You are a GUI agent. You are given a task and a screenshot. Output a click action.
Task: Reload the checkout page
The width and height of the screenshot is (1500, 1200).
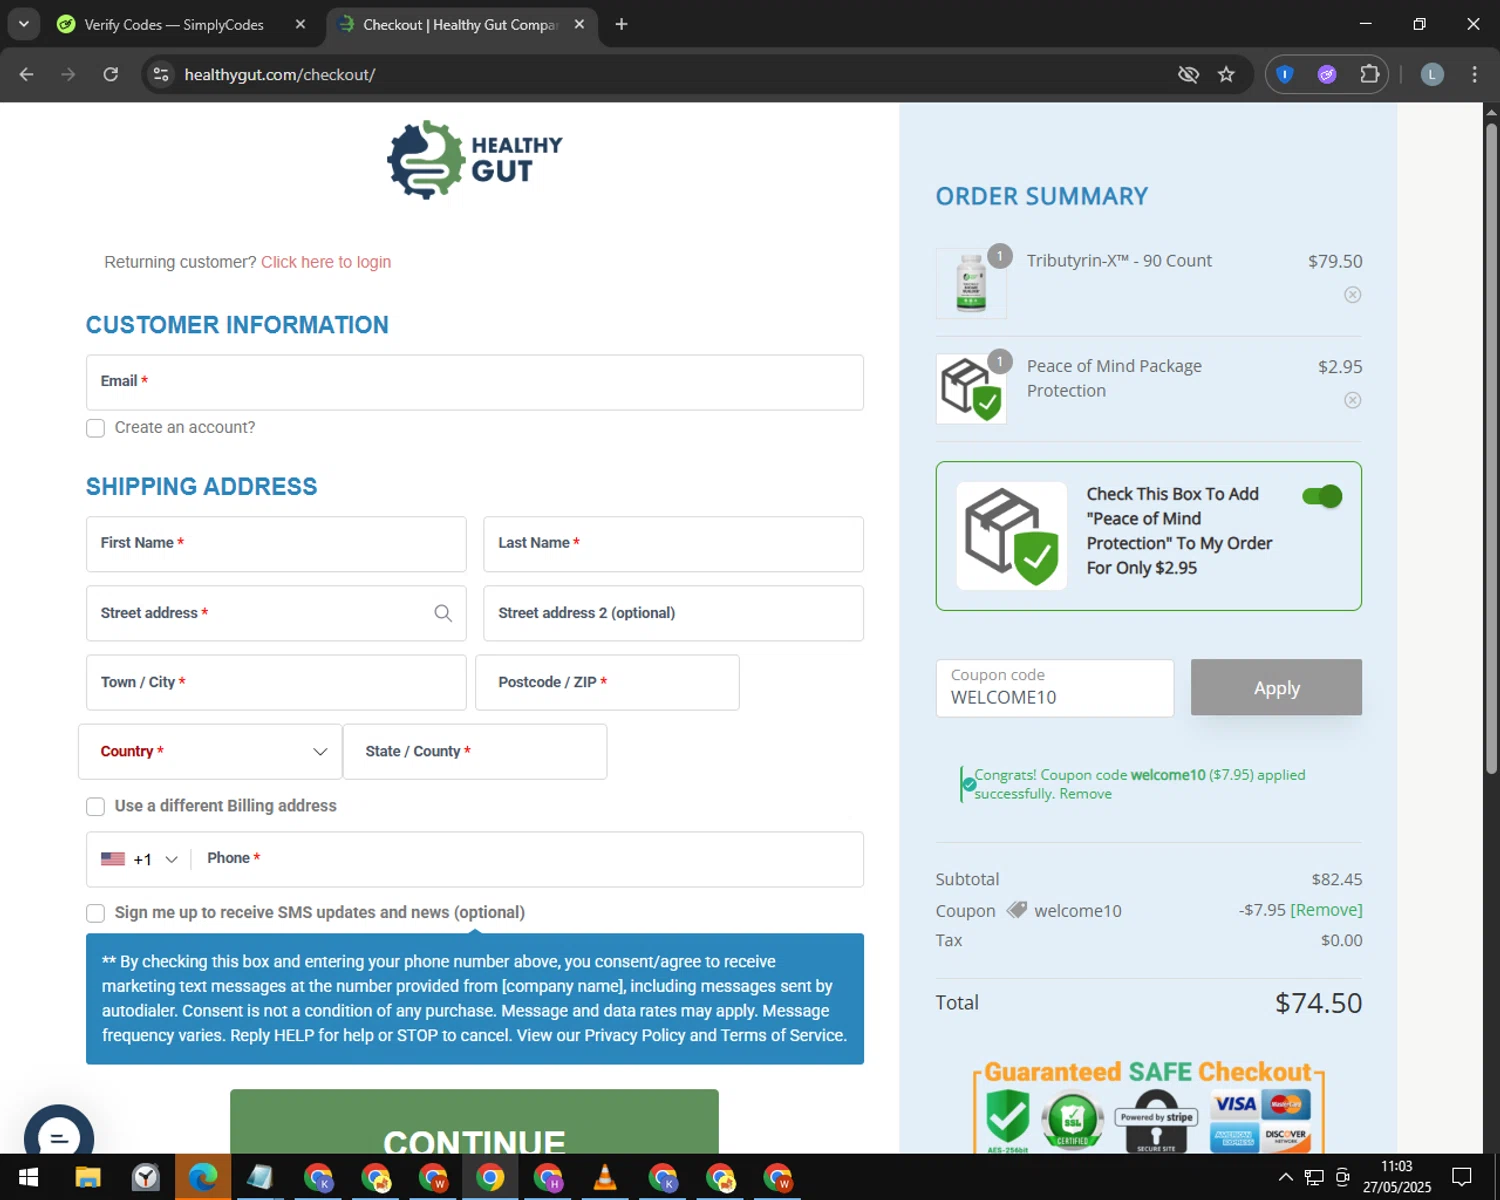pyautogui.click(x=111, y=75)
